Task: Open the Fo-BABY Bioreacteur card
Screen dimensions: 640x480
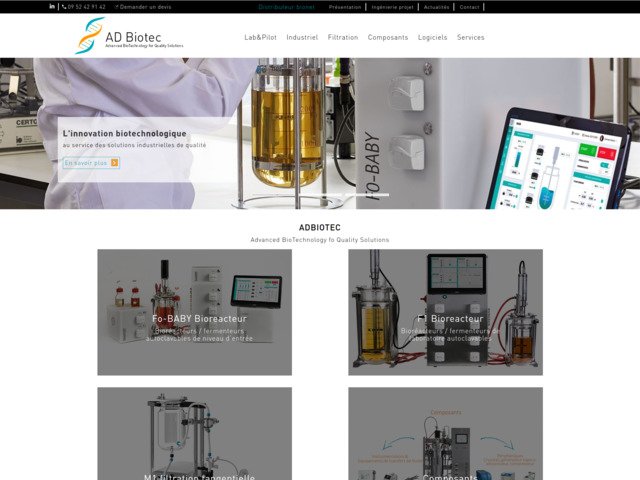Action: [195, 312]
